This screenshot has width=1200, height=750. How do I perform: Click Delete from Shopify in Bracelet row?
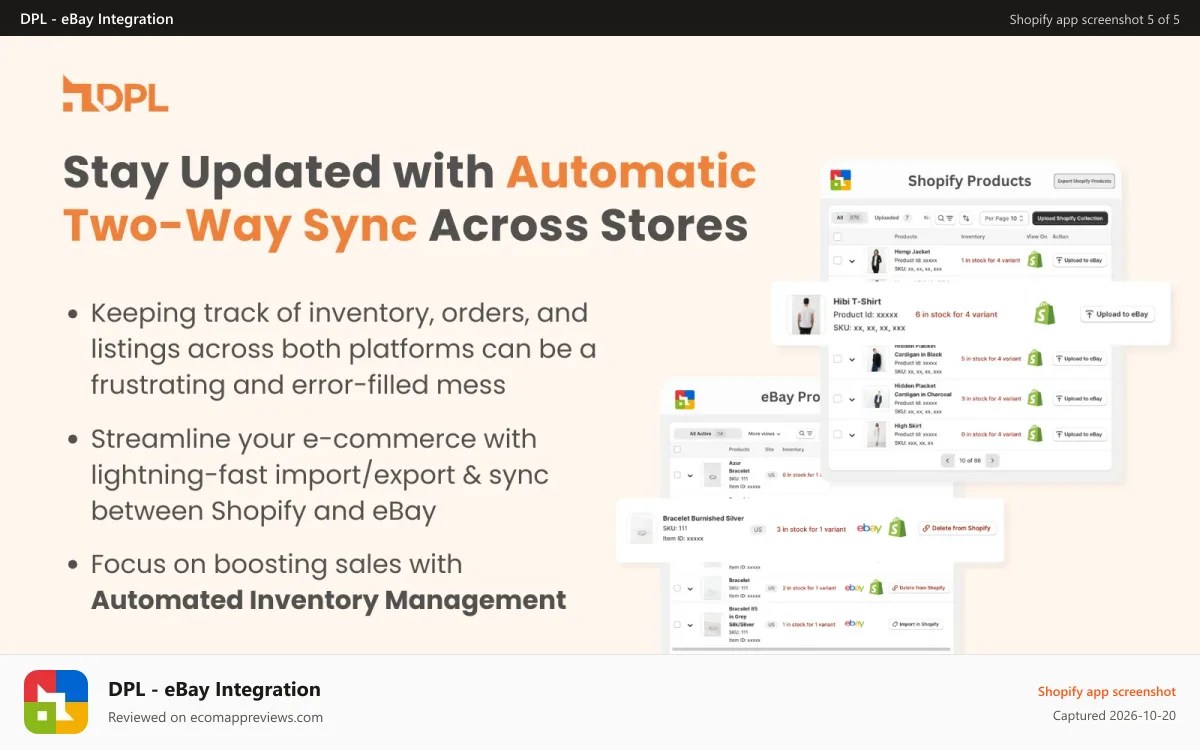(918, 588)
